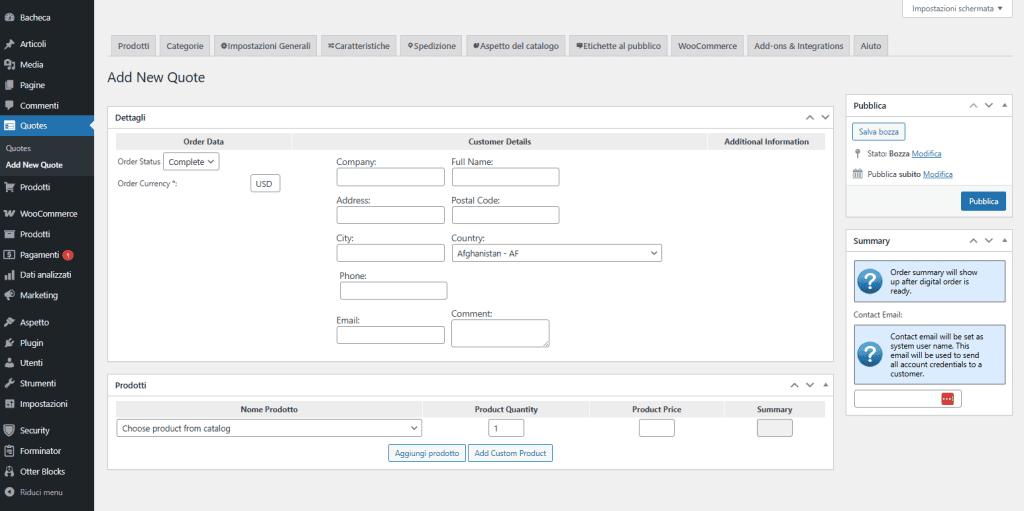Image resolution: width=1024 pixels, height=511 pixels.
Task: Click the Security shield icon
Action: point(9,430)
